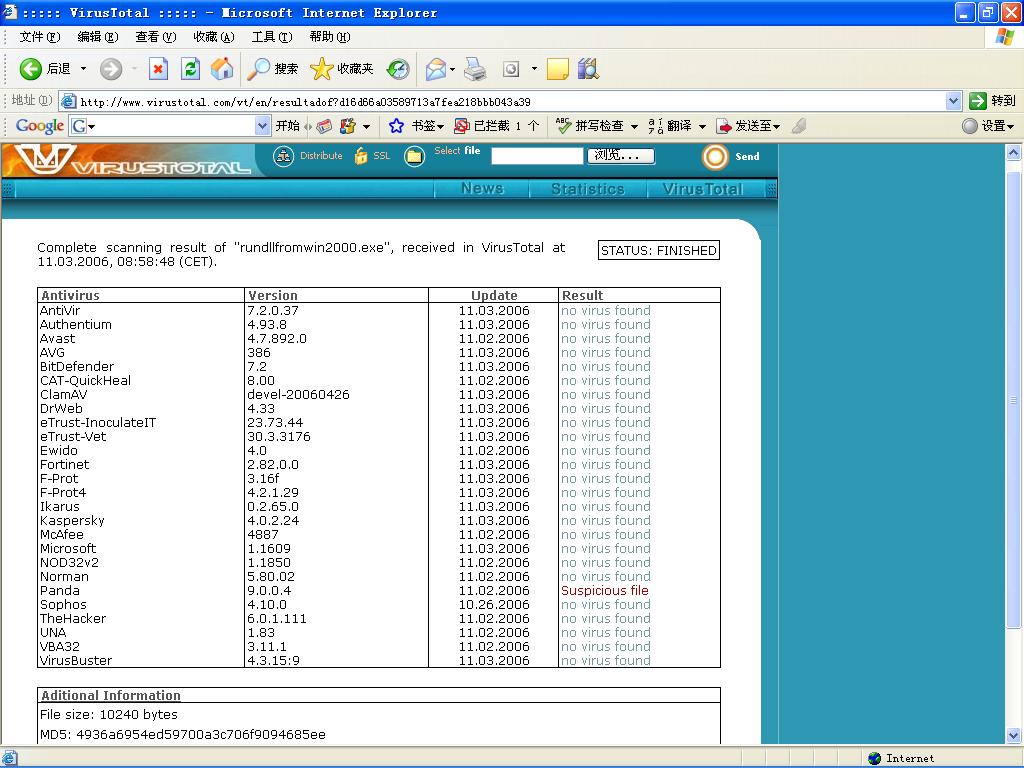The height and width of the screenshot is (768, 1024).
Task: Expand the address bar URL dropdown
Action: [x=953, y=101]
